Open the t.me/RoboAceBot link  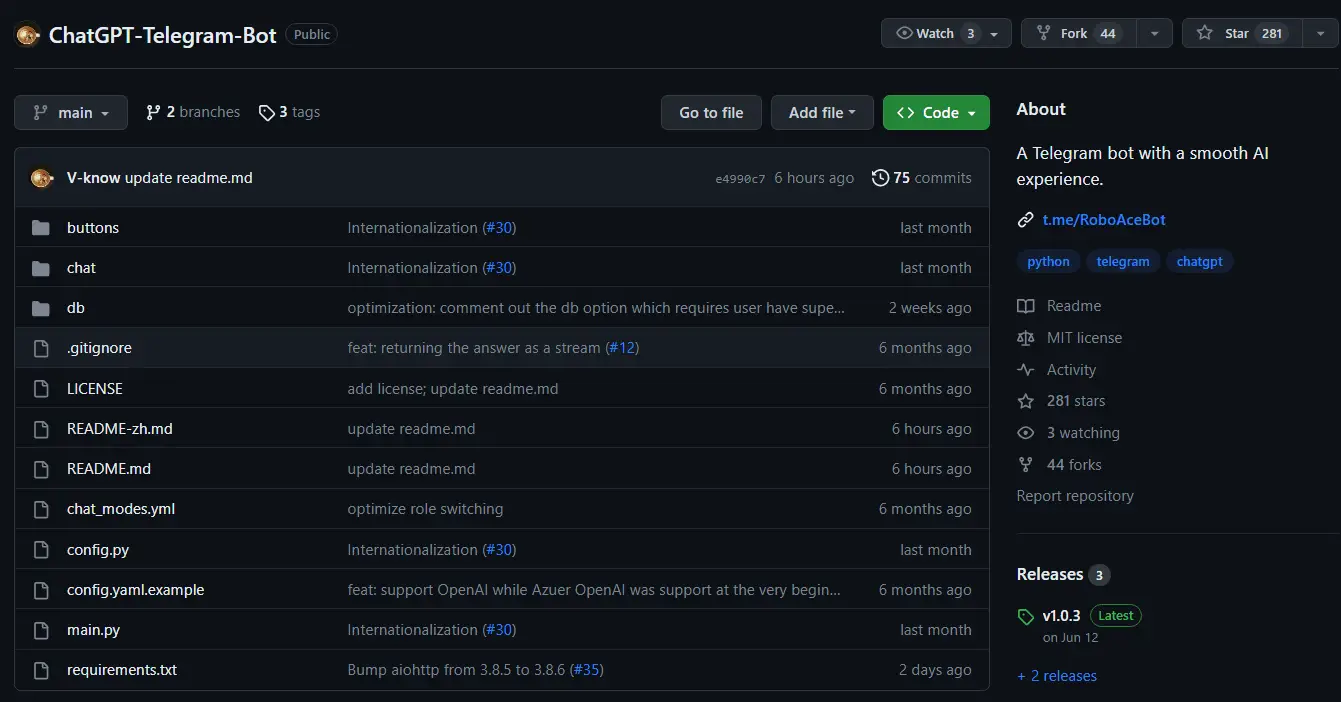click(x=1103, y=220)
